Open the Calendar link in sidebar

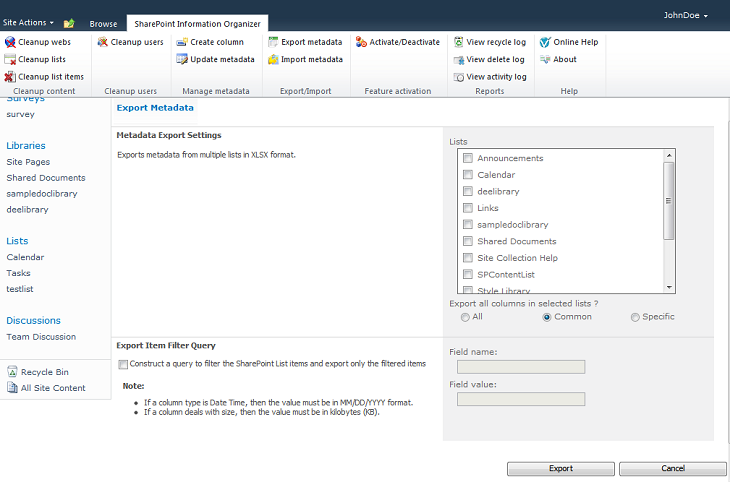click(x=25, y=257)
